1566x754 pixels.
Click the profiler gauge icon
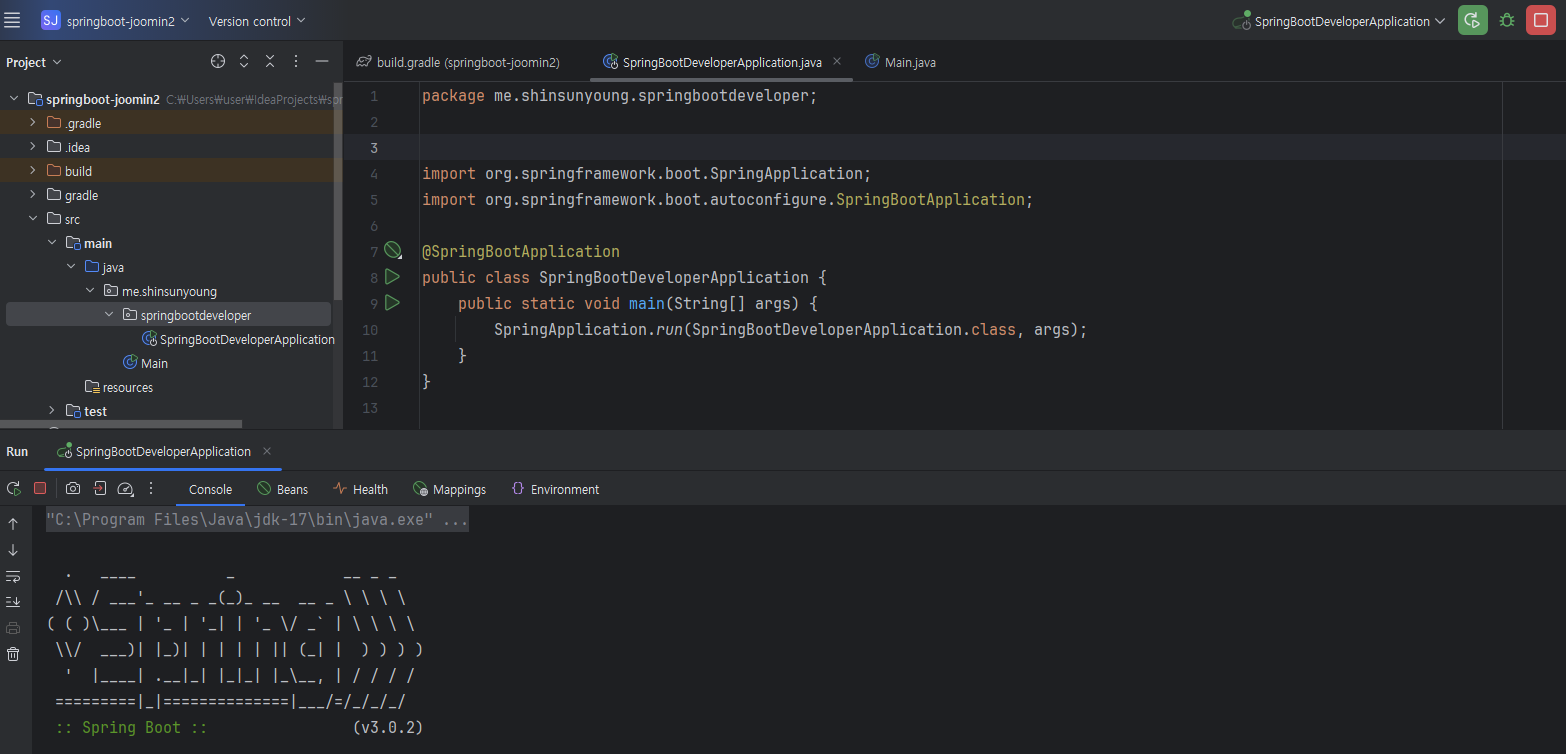pos(125,489)
